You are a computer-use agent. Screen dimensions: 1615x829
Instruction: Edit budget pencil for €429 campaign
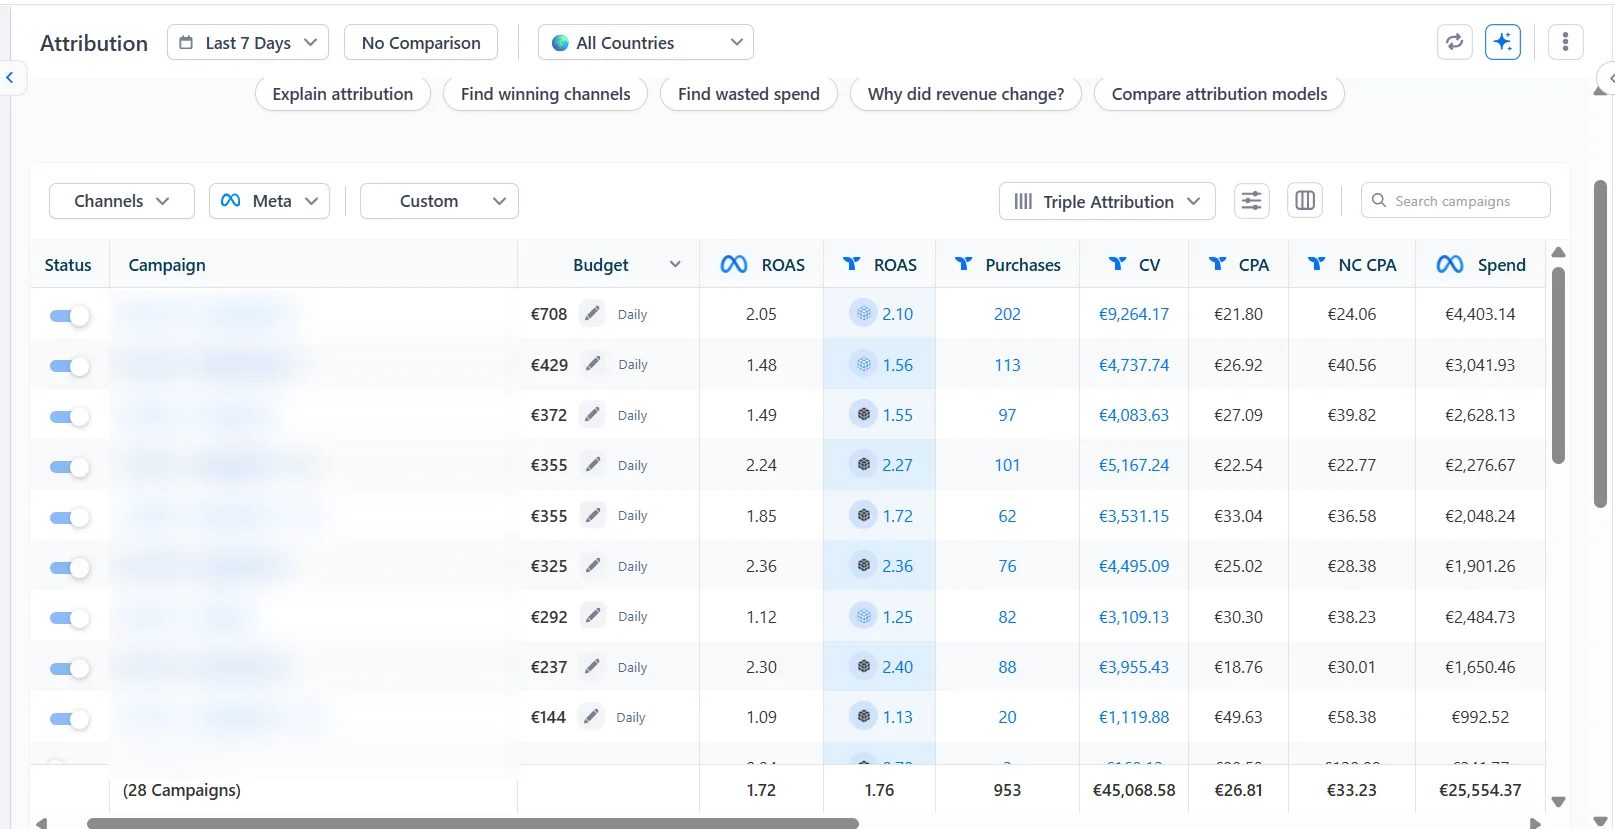coord(593,364)
